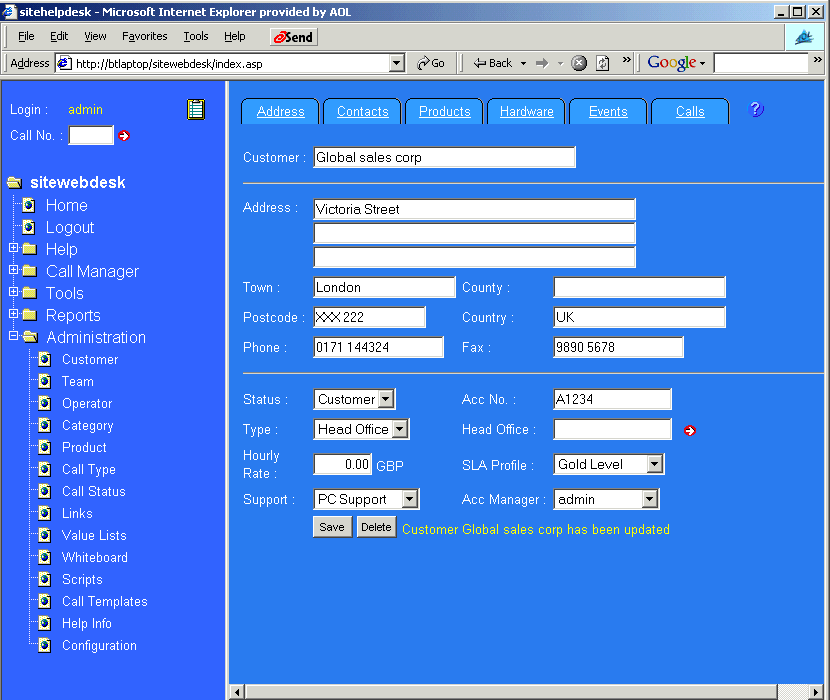Click the red arrow next to Call No. field

tap(124, 136)
